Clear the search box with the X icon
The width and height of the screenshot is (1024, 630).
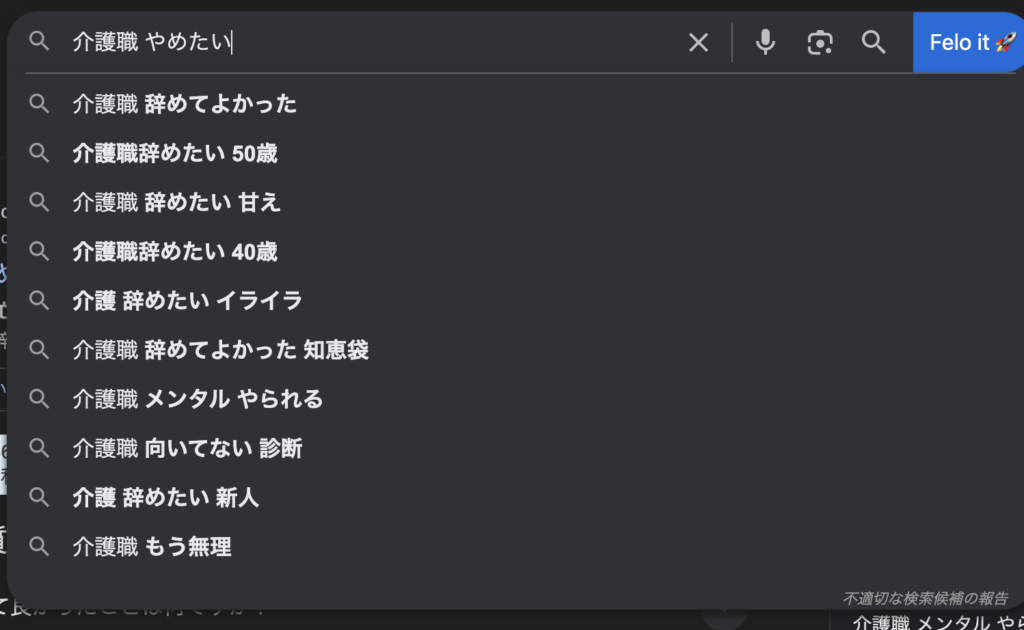pos(698,43)
